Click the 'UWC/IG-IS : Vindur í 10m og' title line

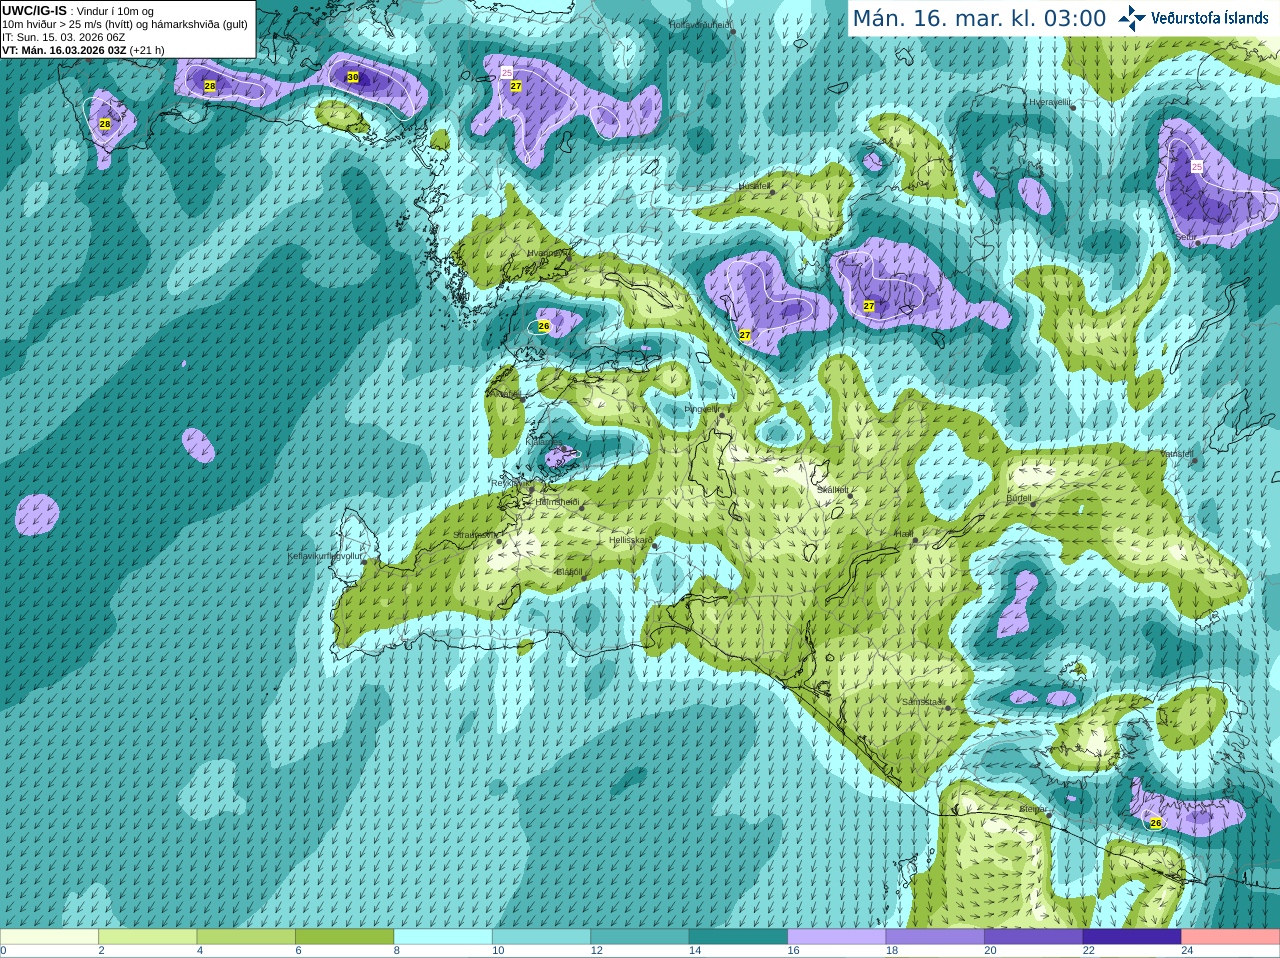(78, 11)
